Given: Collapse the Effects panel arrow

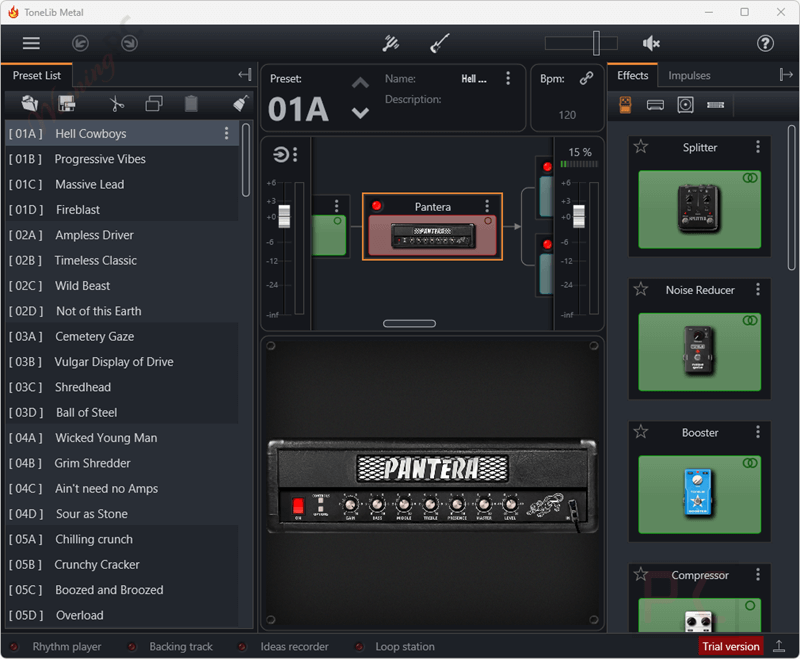Looking at the screenshot, I should [x=786, y=75].
